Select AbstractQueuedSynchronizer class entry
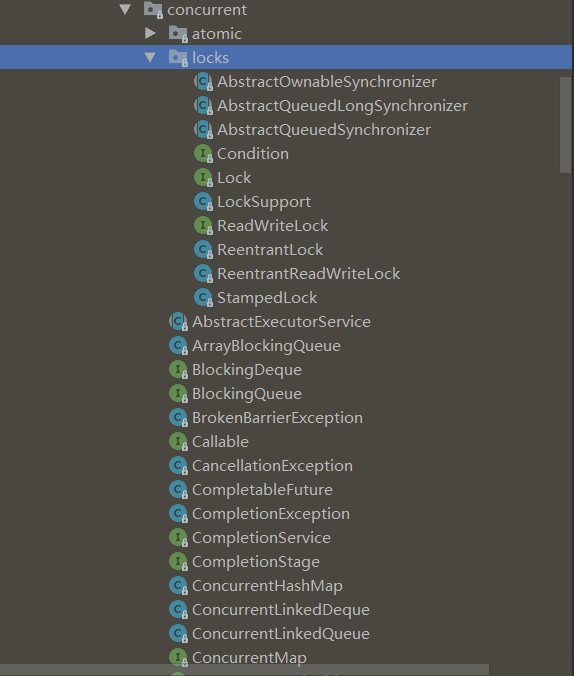 pyautogui.click(x=324, y=130)
